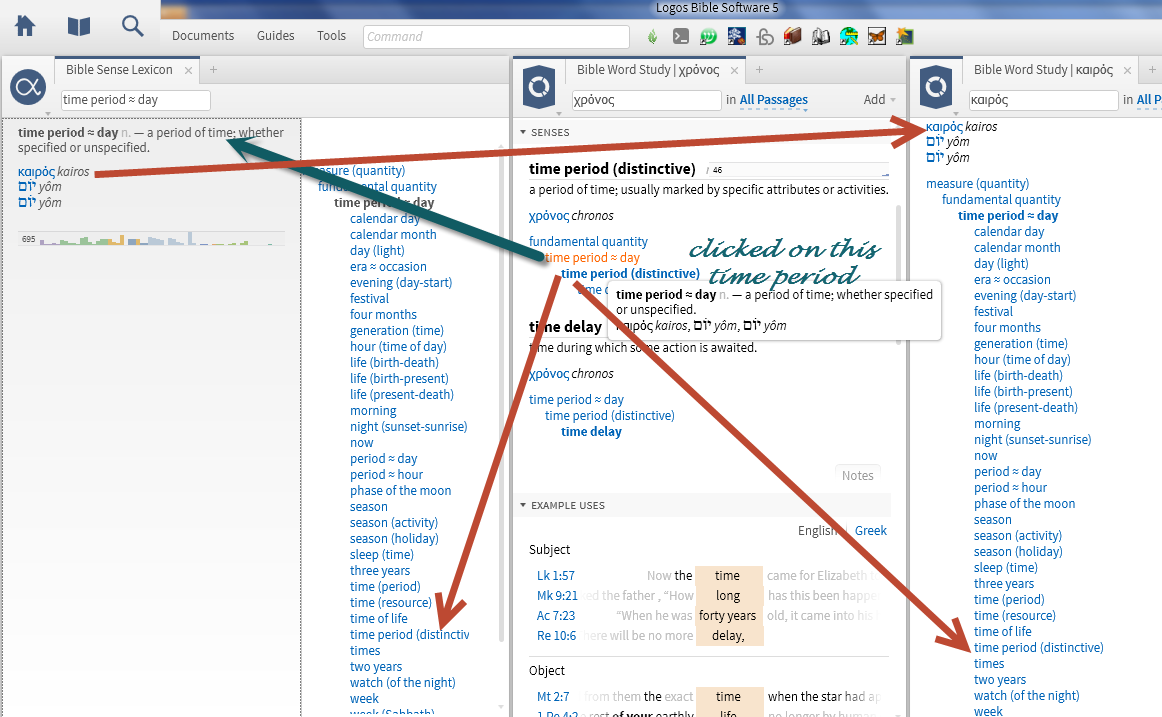Screen dimensions: 1162x717
Task: Click the 'time period ≈ day' lexicon search field
Action: (x=136, y=100)
